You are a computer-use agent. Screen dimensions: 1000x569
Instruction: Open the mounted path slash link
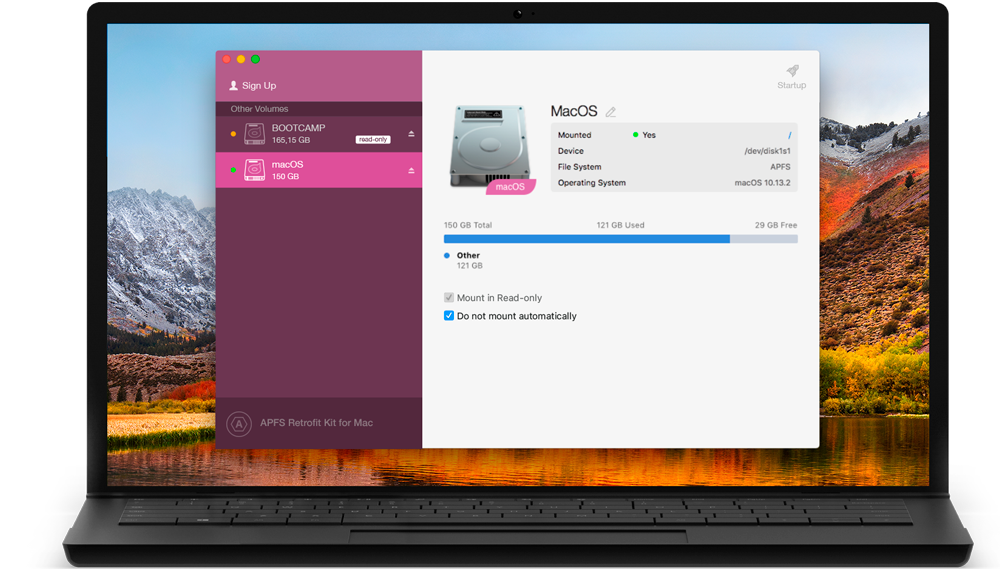pos(789,135)
